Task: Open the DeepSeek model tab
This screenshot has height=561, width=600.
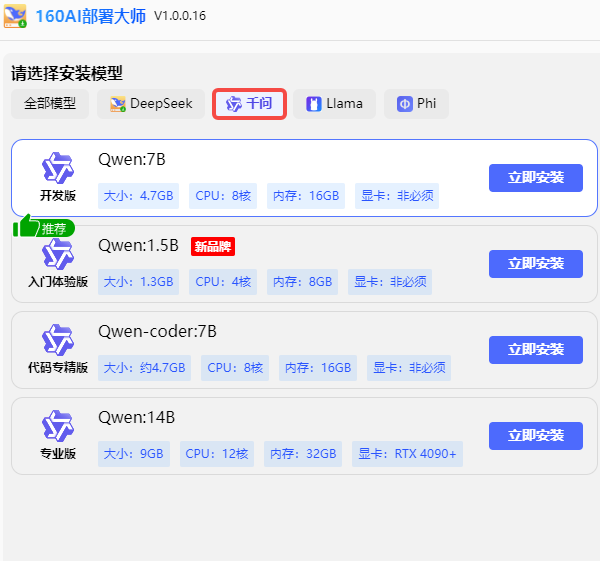Action: pyautogui.click(x=151, y=104)
